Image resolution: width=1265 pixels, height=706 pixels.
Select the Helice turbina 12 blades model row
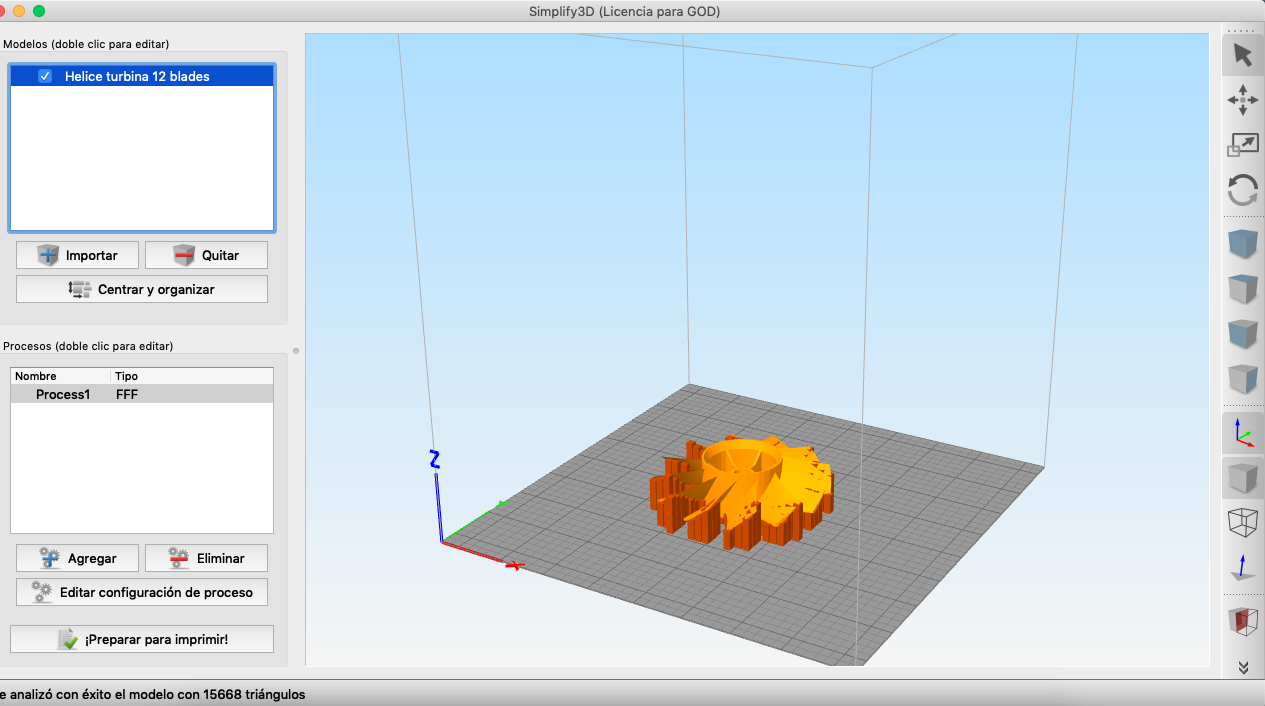click(x=142, y=76)
